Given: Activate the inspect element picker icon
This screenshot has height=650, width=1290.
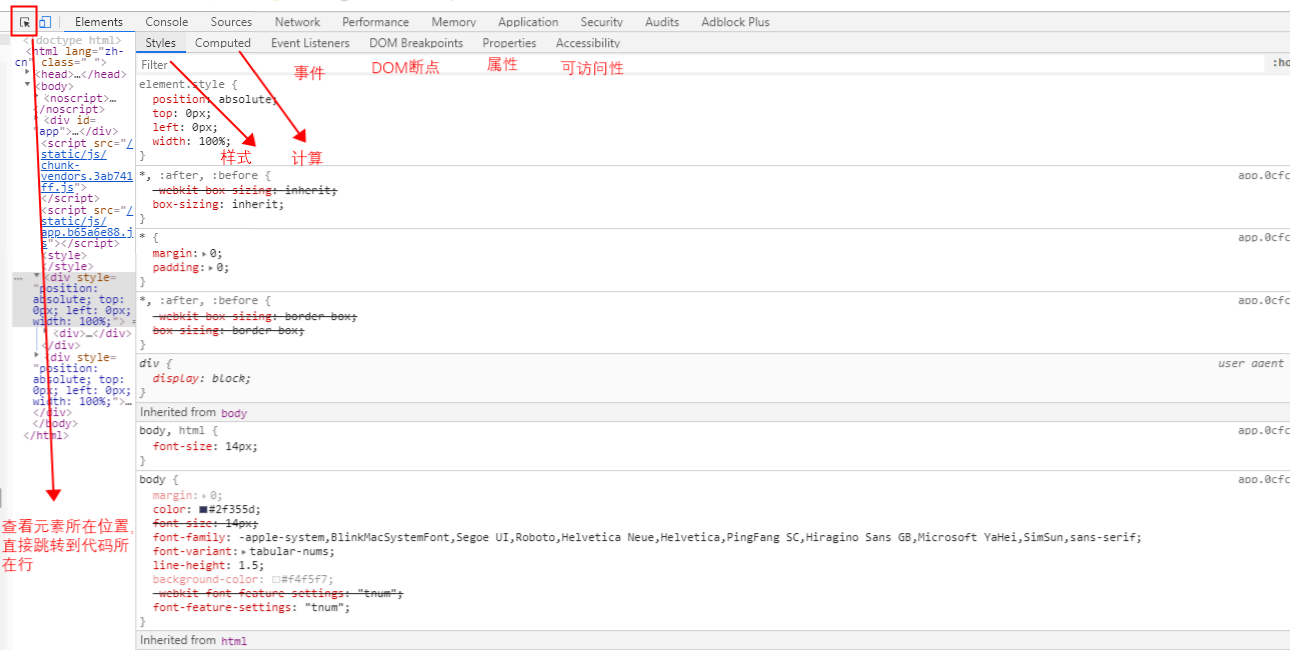Looking at the screenshot, I should coord(24,22).
